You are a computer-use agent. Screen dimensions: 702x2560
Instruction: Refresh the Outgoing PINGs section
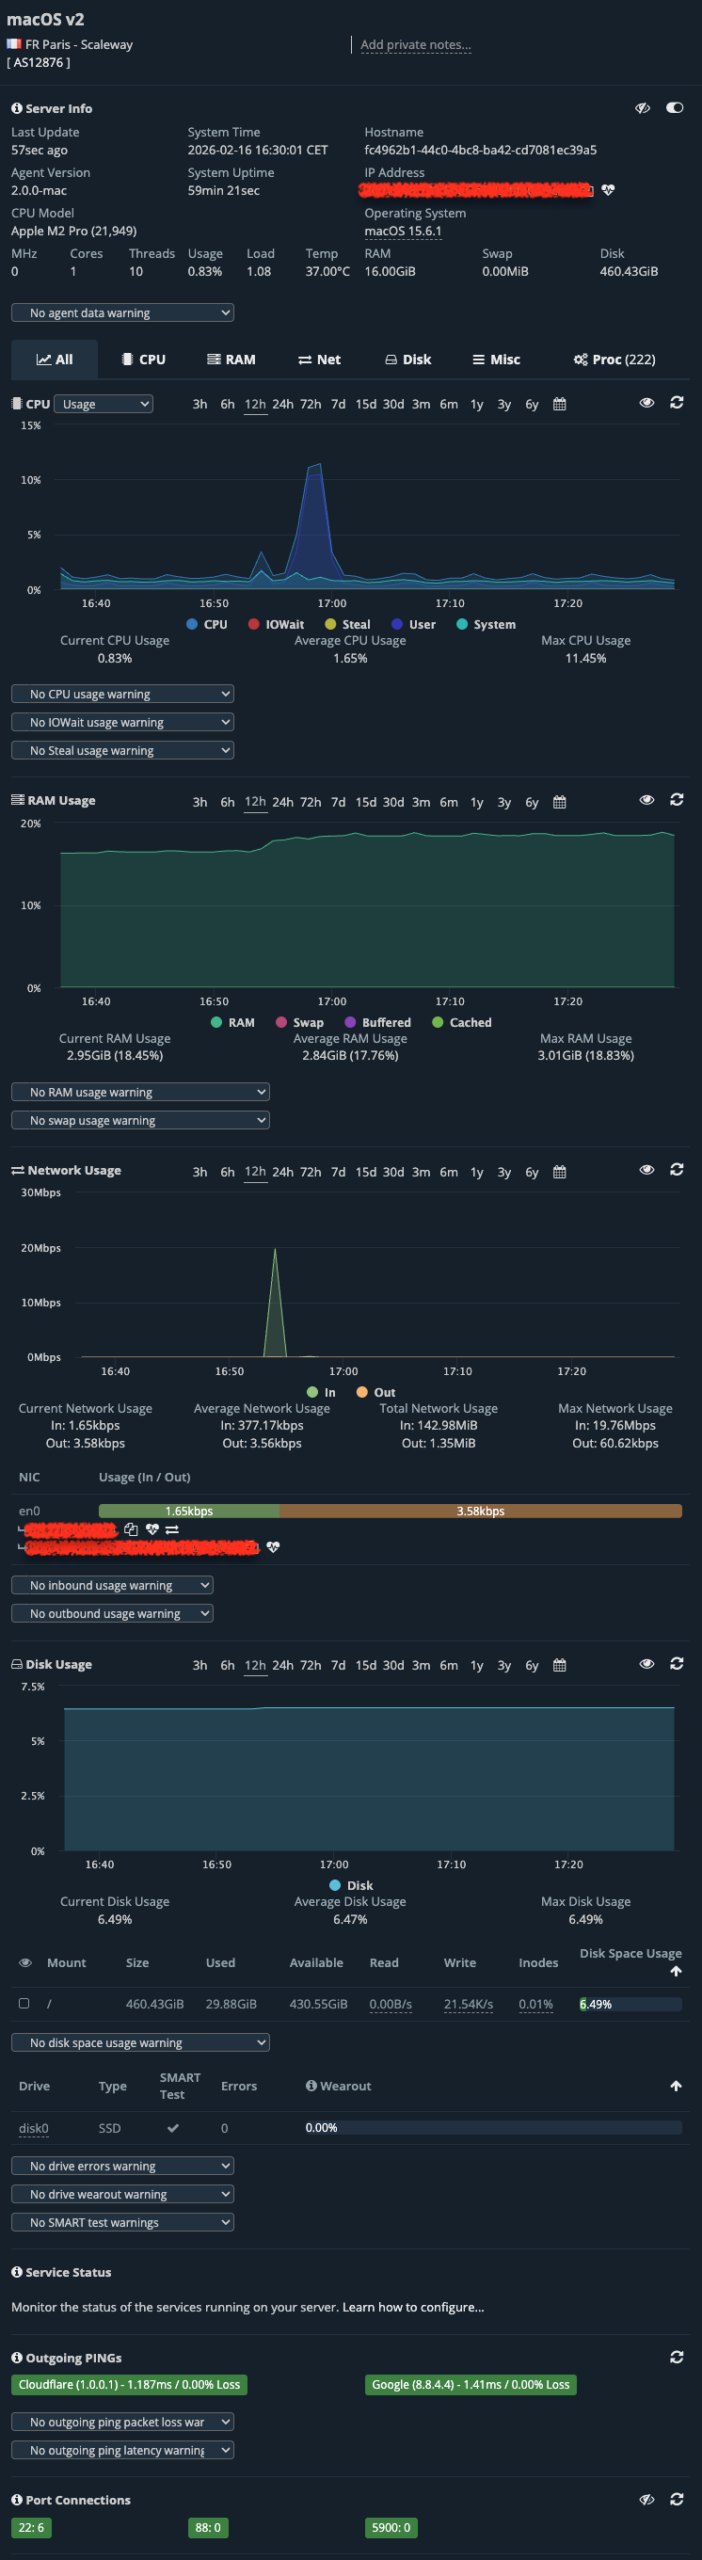pos(676,2357)
